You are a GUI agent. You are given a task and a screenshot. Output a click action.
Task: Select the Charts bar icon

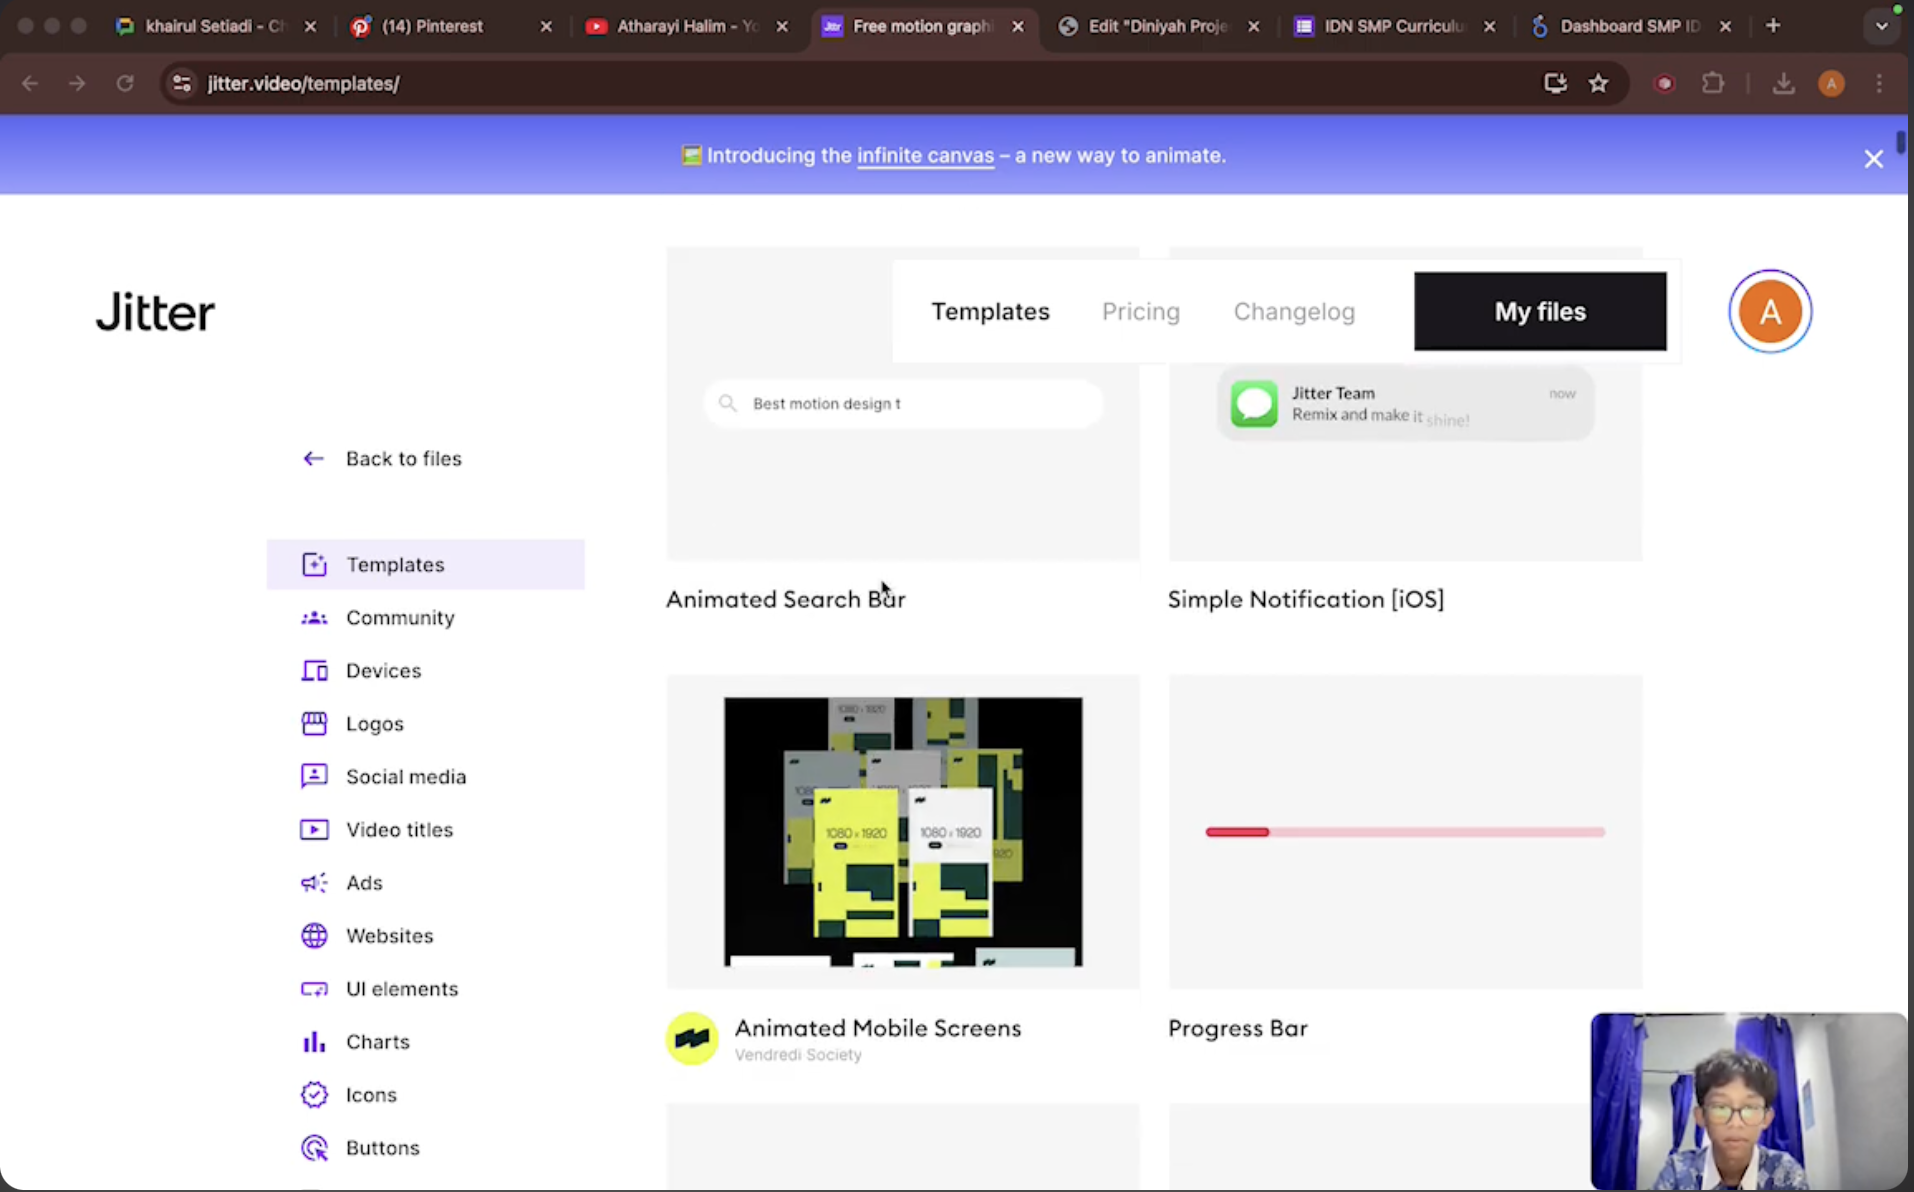(x=314, y=1041)
